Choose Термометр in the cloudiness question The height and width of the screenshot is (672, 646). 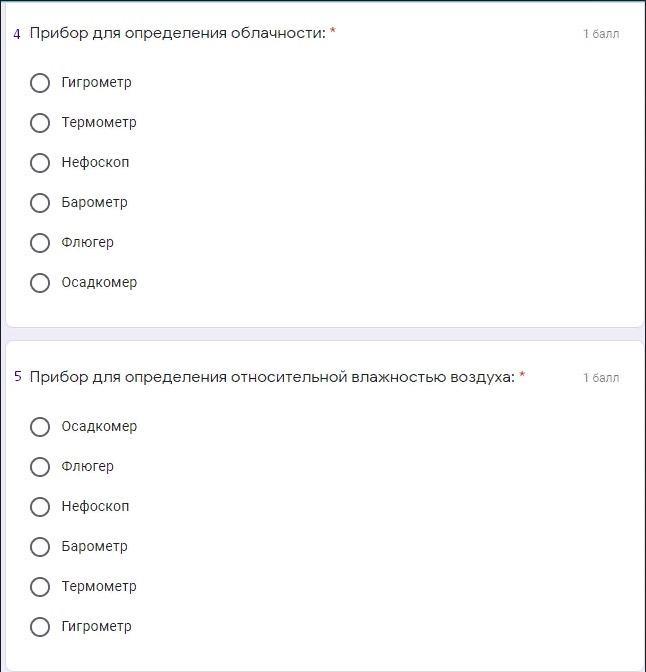click(x=40, y=123)
